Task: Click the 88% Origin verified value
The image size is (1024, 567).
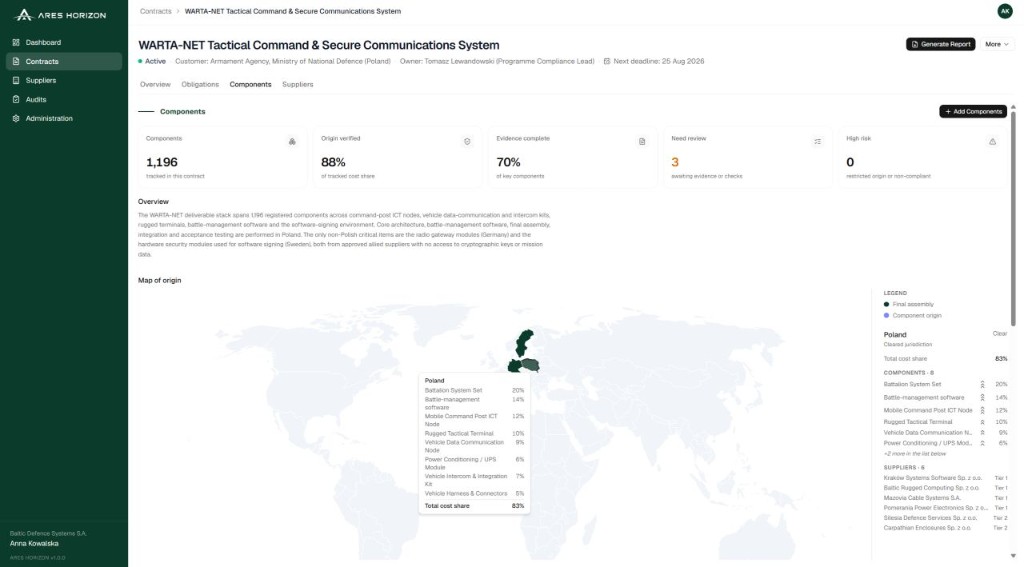Action: pyautogui.click(x=333, y=162)
